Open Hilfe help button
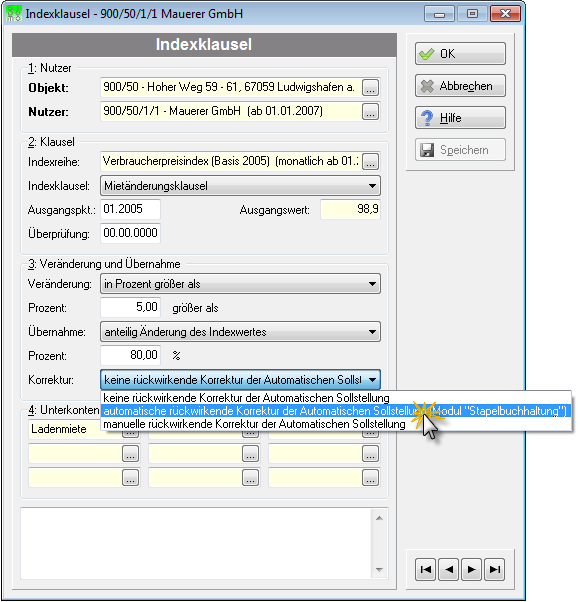 click(460, 117)
